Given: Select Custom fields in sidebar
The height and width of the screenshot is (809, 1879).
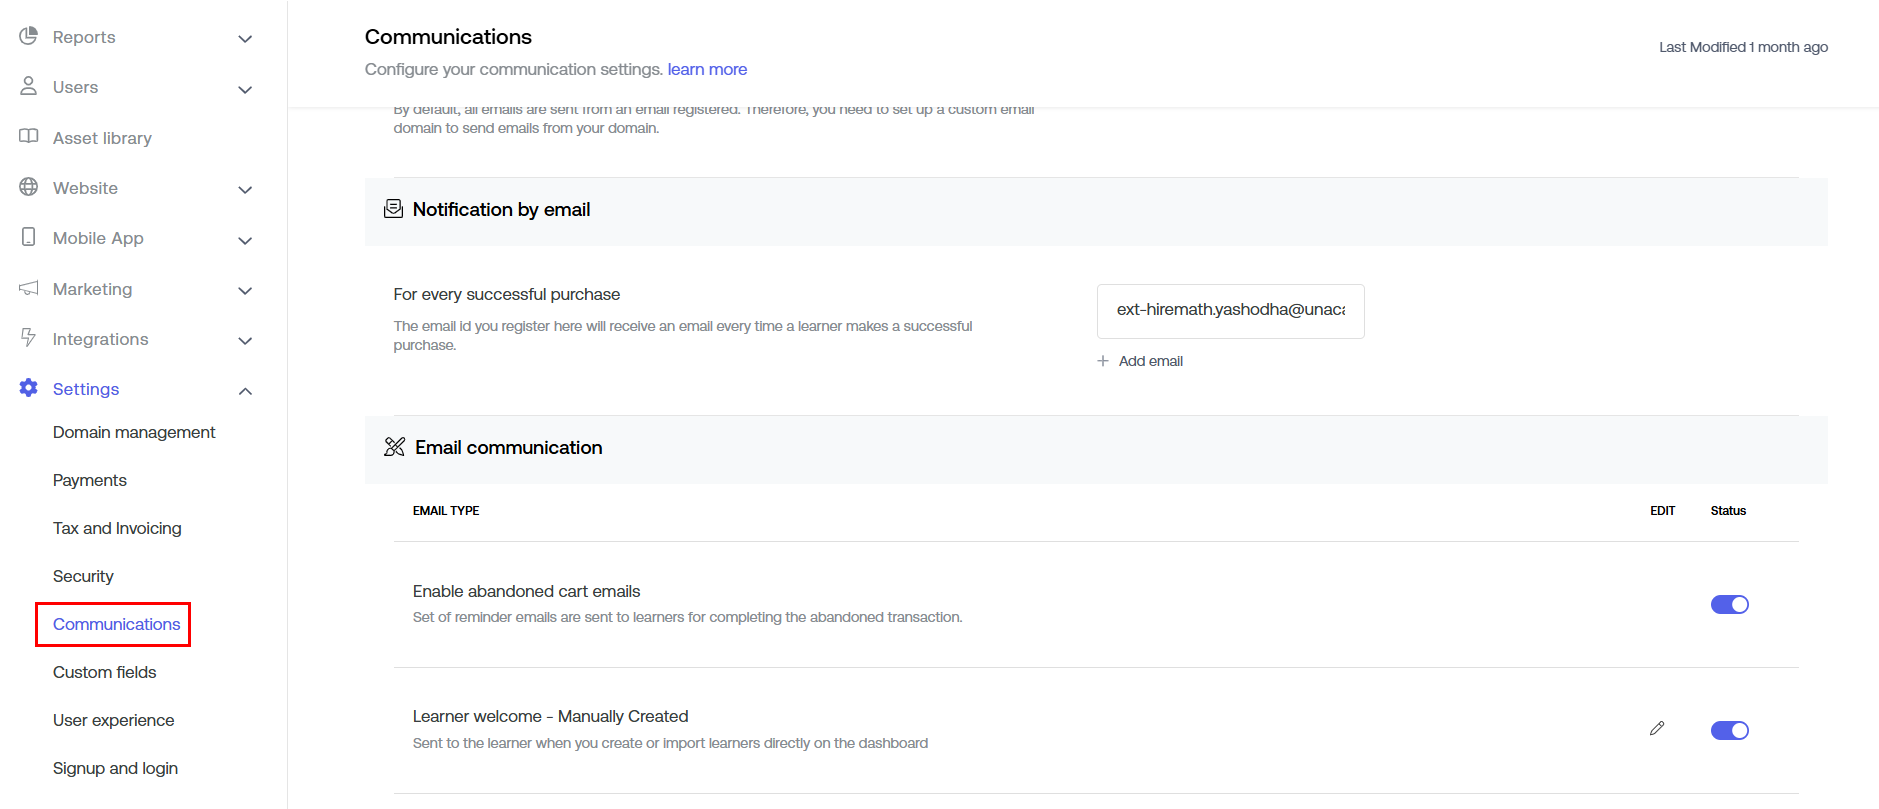Looking at the screenshot, I should (x=105, y=672).
